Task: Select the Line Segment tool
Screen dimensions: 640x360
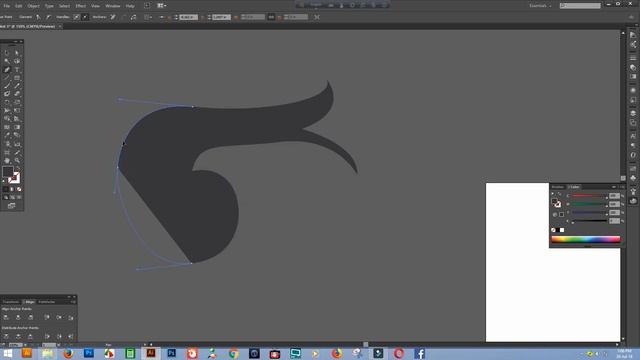Action: pos(7,78)
